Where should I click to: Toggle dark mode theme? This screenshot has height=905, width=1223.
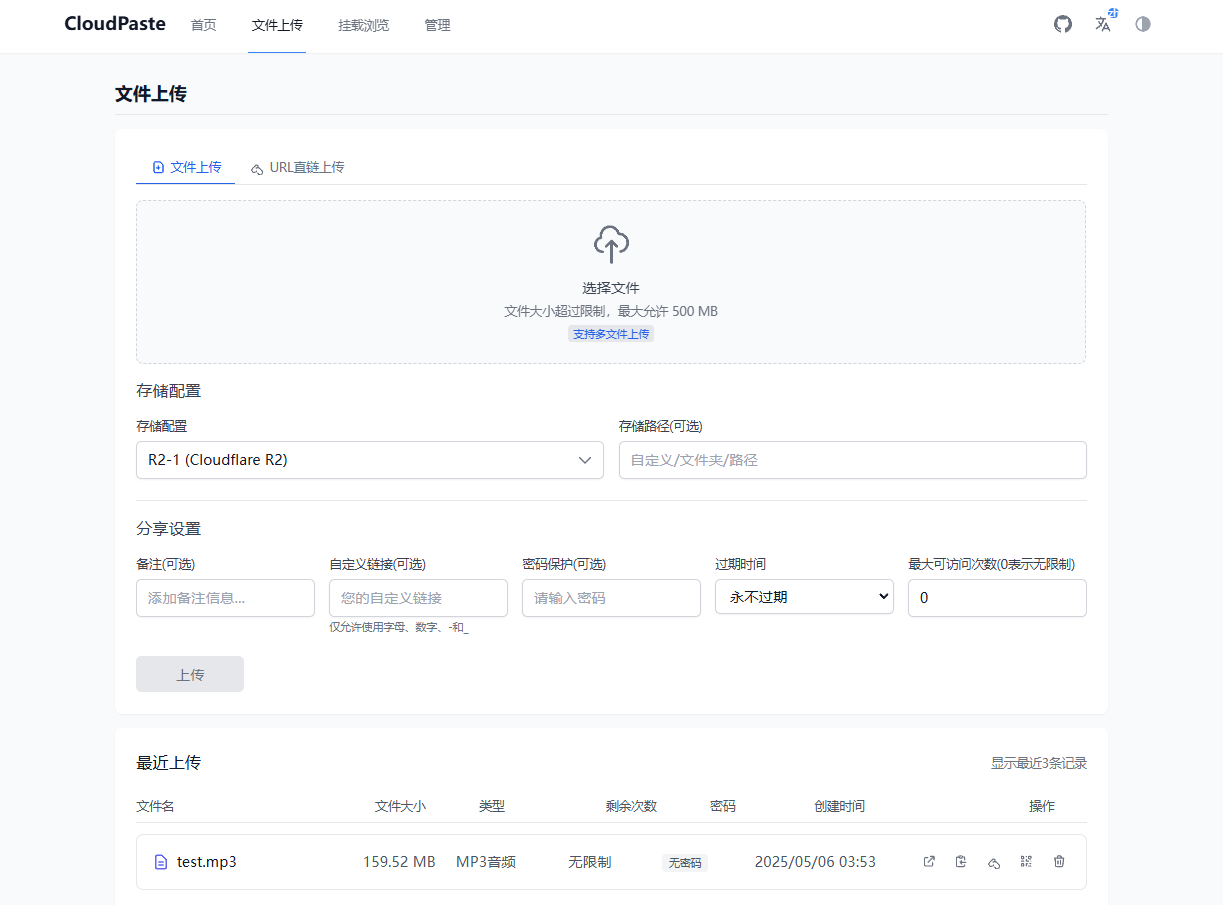1142,23
